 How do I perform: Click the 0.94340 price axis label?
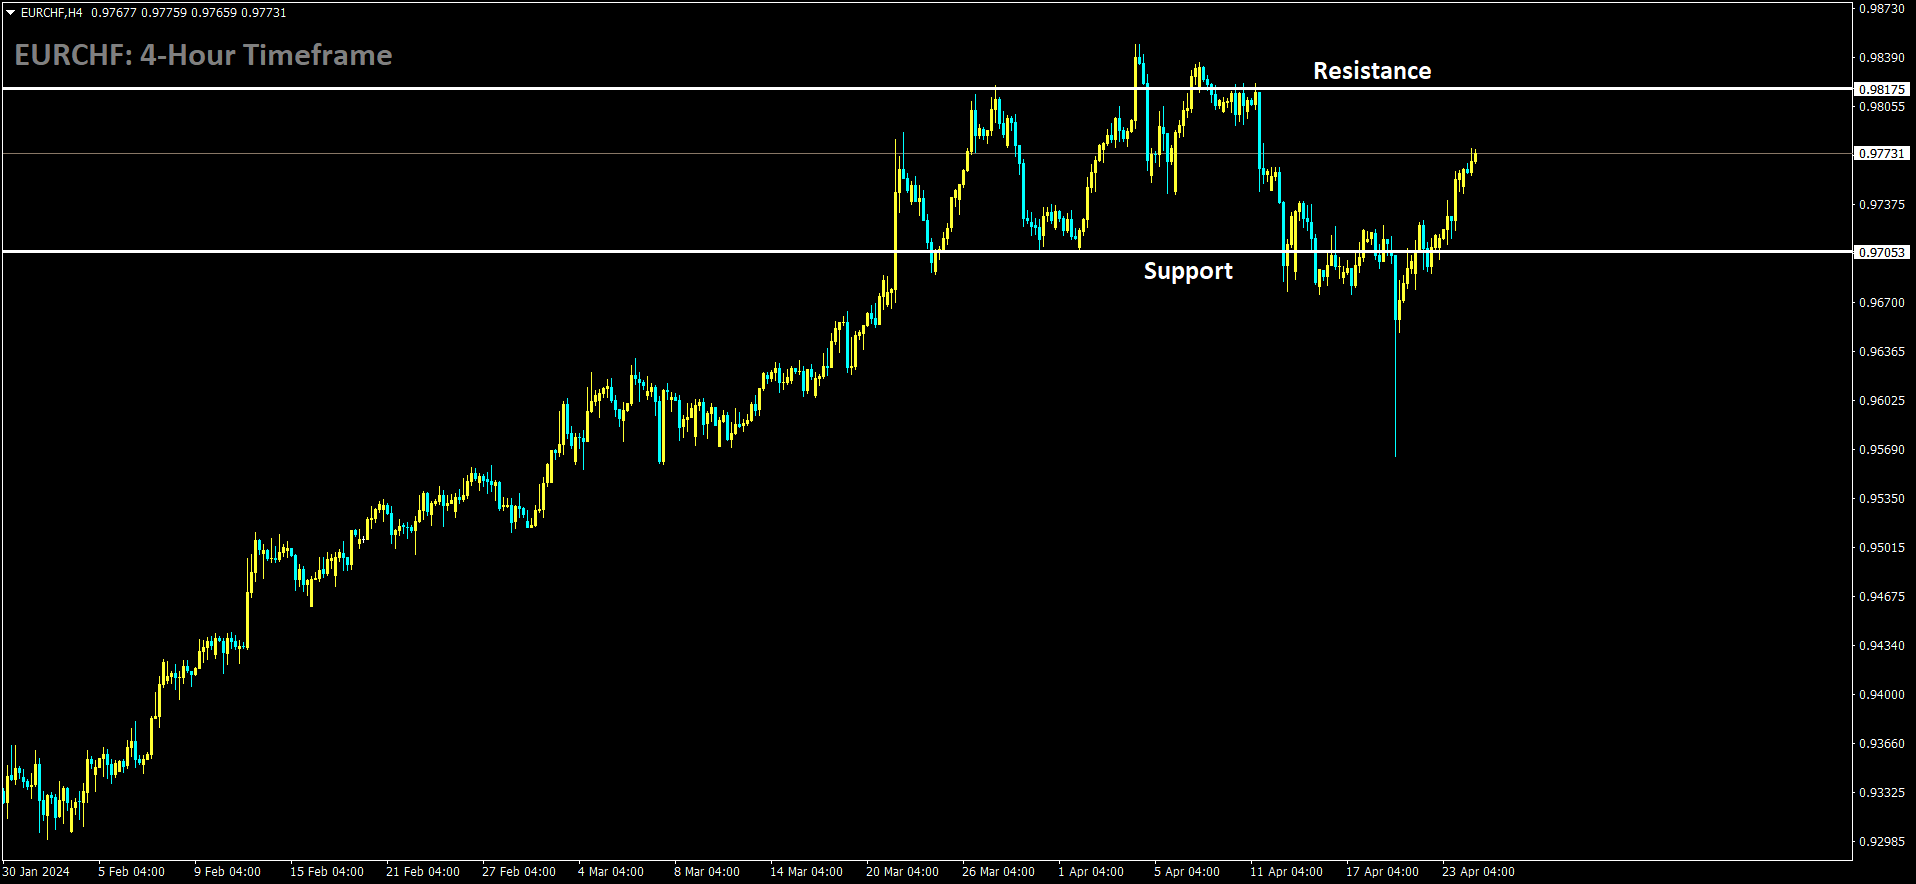point(1881,645)
